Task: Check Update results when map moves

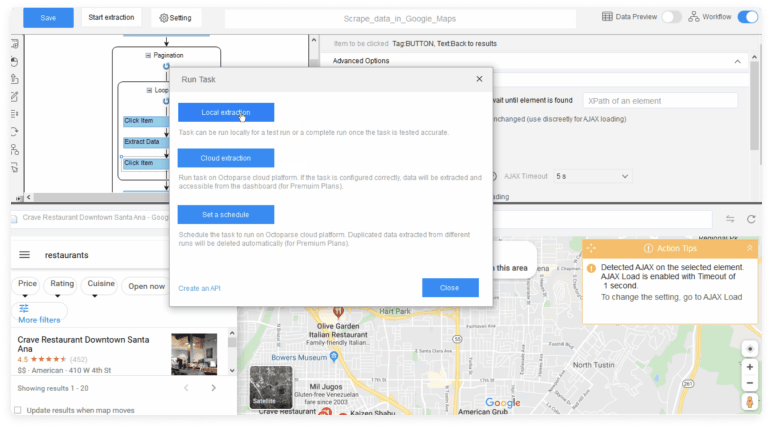Action: pyautogui.click(x=18, y=410)
